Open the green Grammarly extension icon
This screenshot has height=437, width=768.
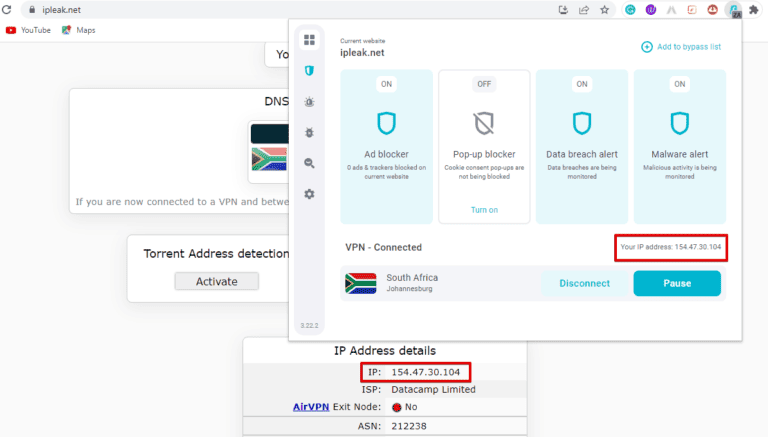630,9
